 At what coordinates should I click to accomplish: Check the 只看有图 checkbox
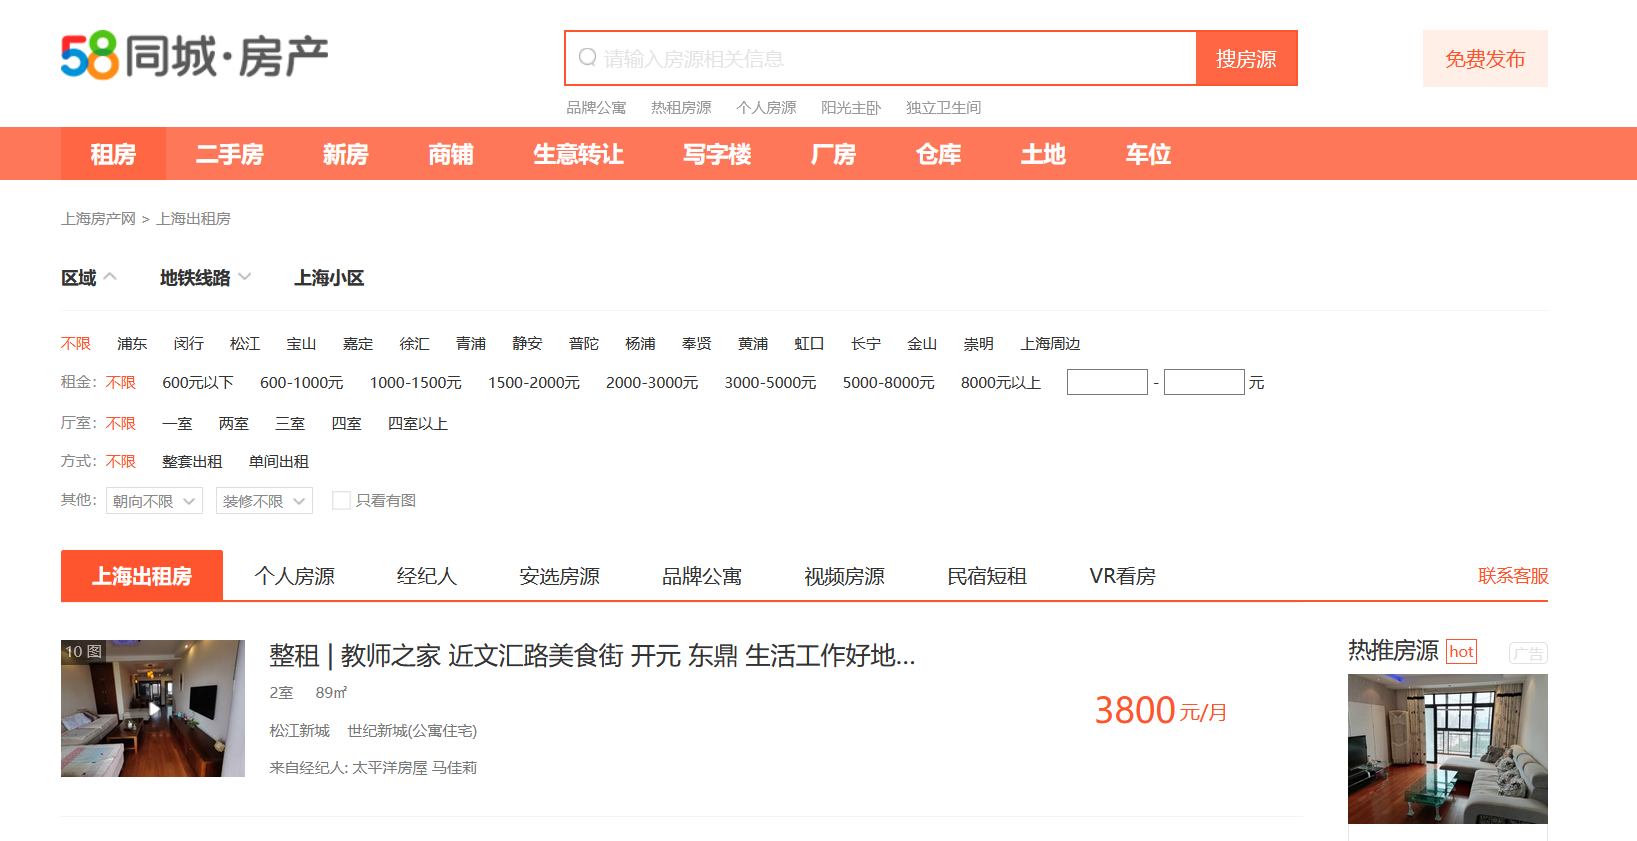341,500
